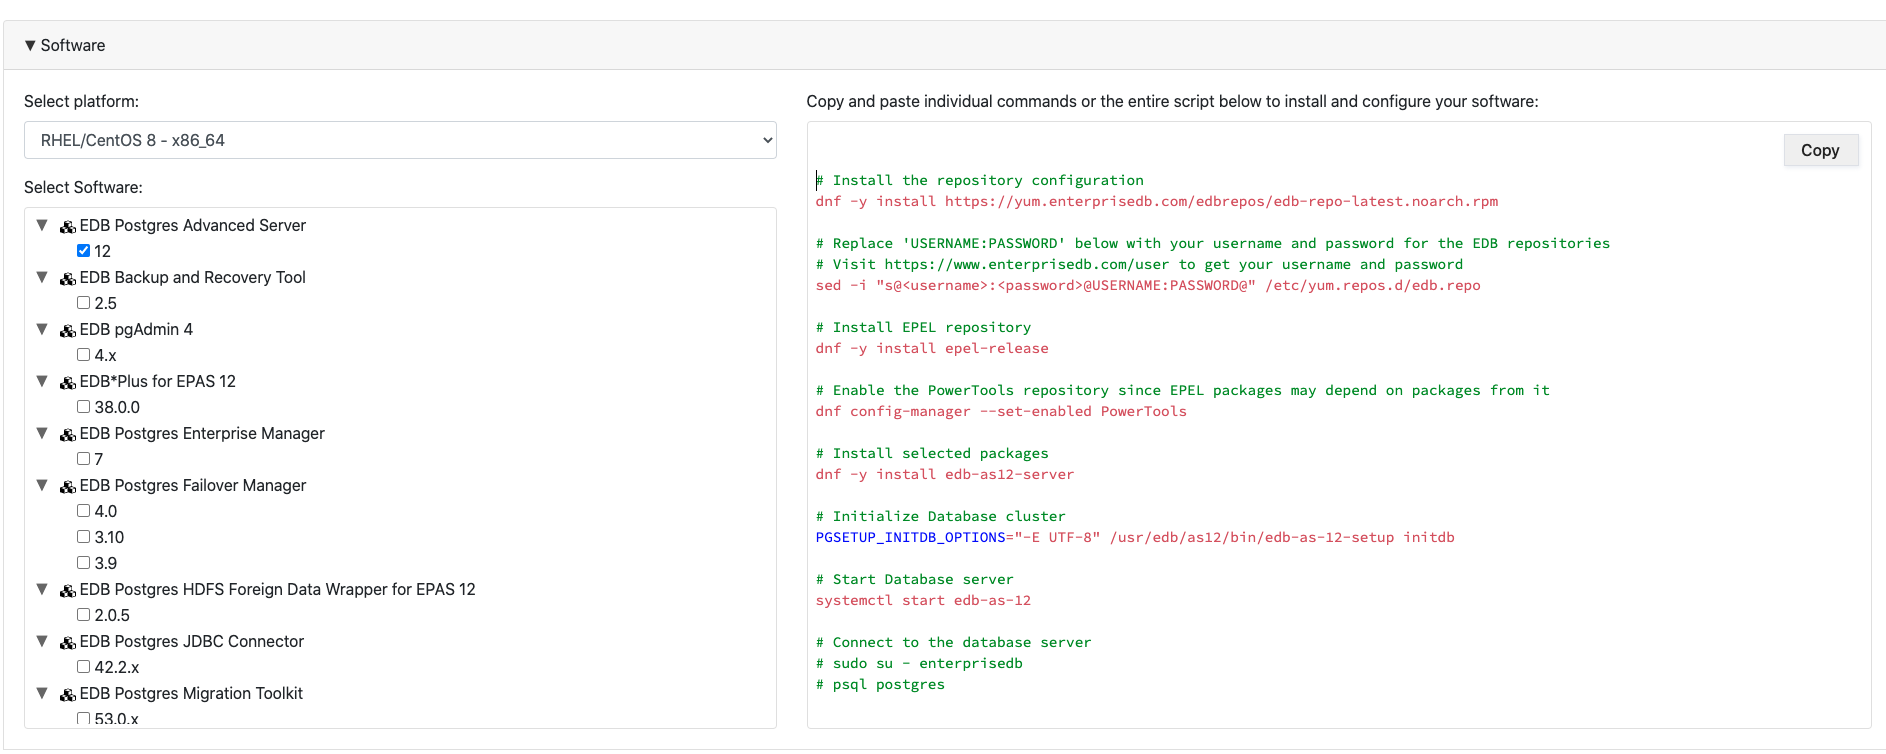Click the systemctl start edb-as-12 line

click(923, 600)
